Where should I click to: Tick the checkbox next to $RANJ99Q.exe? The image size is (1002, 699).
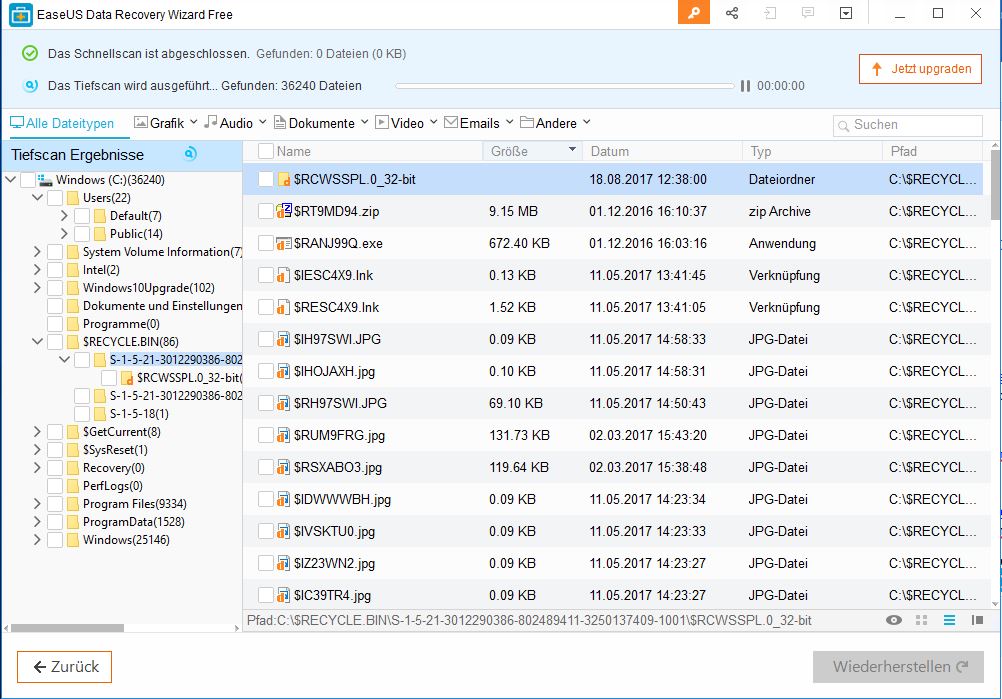(x=265, y=243)
